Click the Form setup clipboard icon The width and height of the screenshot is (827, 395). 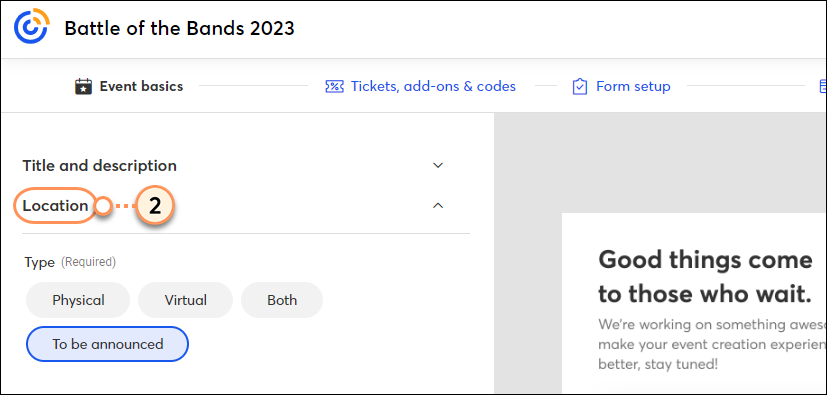click(580, 86)
